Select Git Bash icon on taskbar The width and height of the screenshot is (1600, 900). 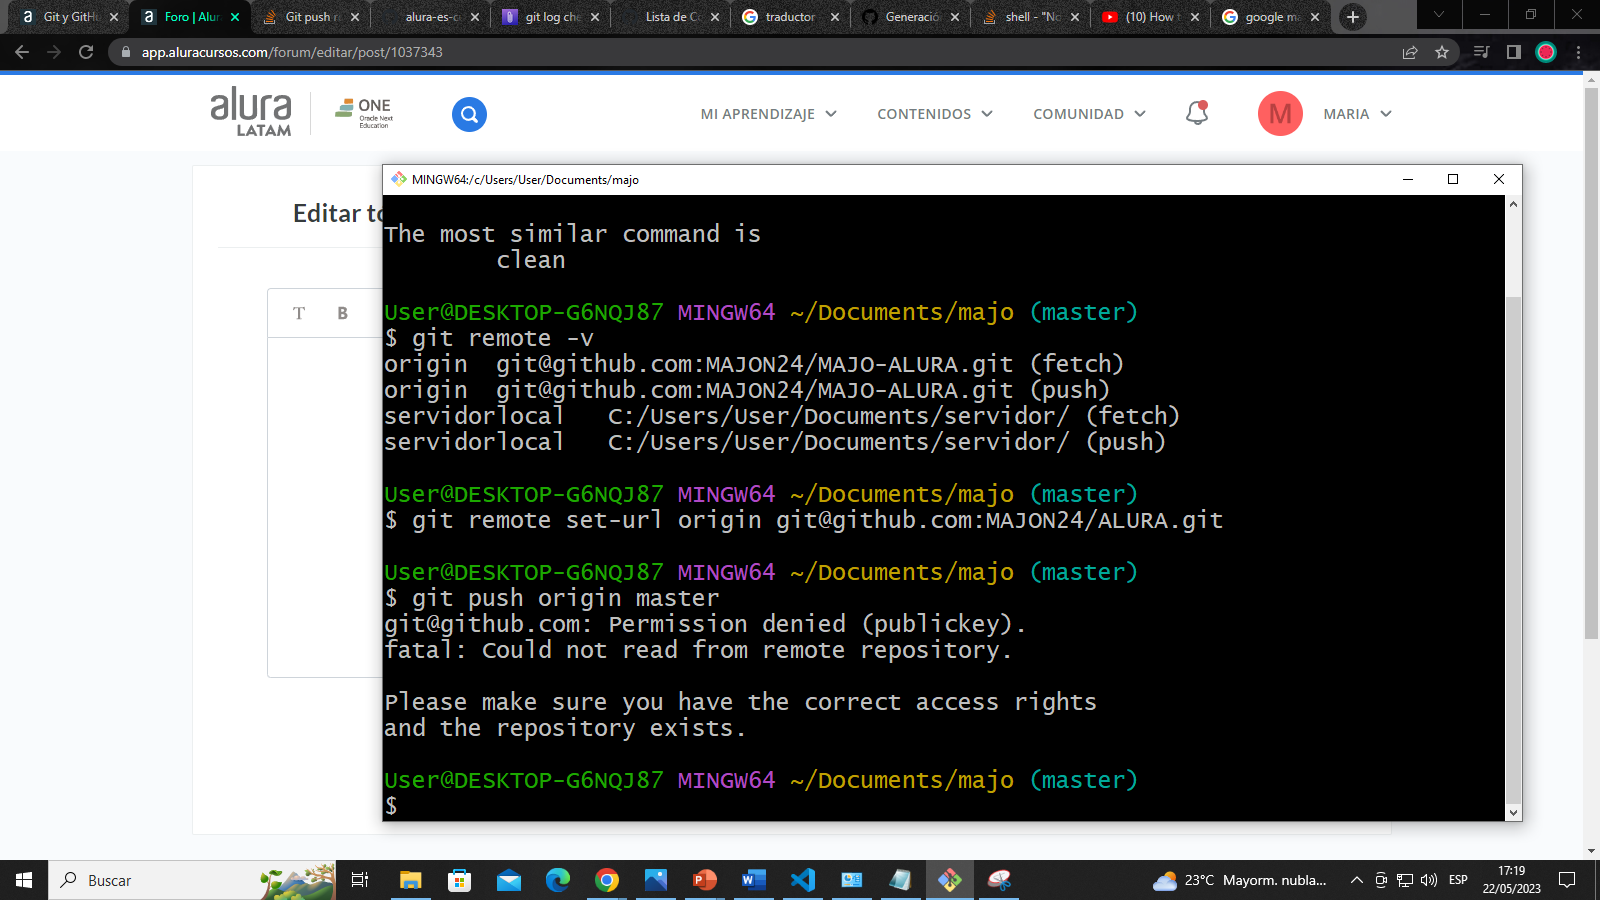click(x=949, y=880)
